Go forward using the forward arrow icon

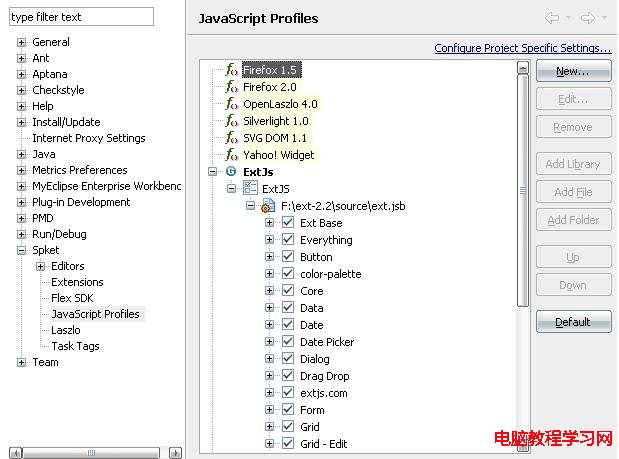[587, 18]
